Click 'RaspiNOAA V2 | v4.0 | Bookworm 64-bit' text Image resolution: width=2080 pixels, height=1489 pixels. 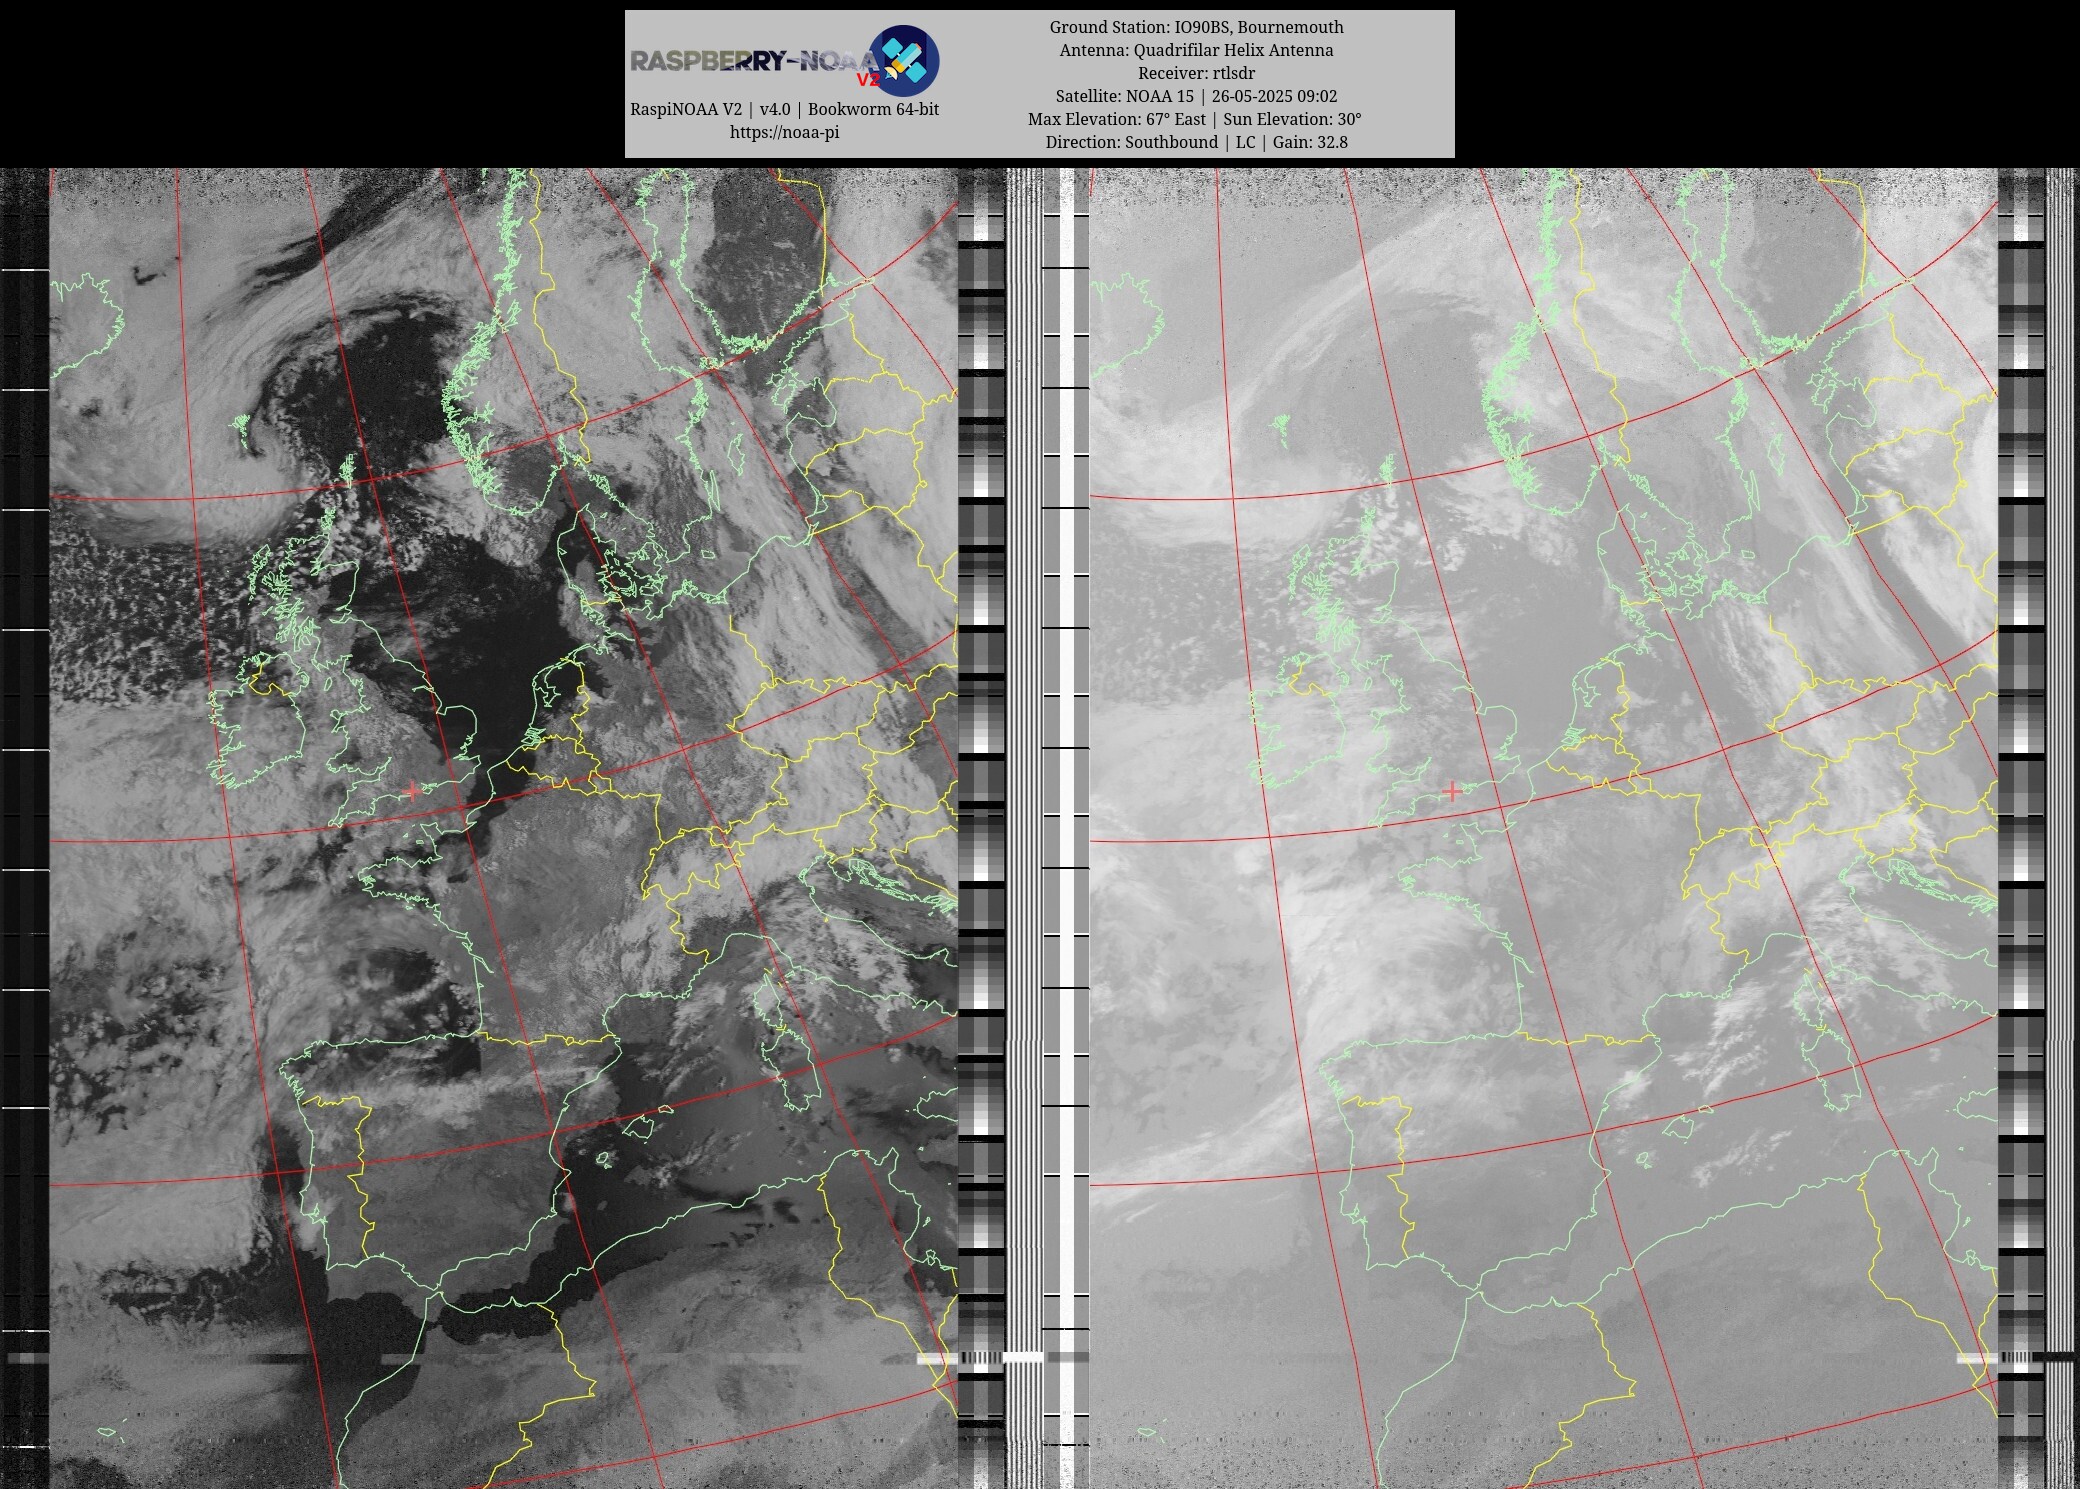click(x=784, y=109)
